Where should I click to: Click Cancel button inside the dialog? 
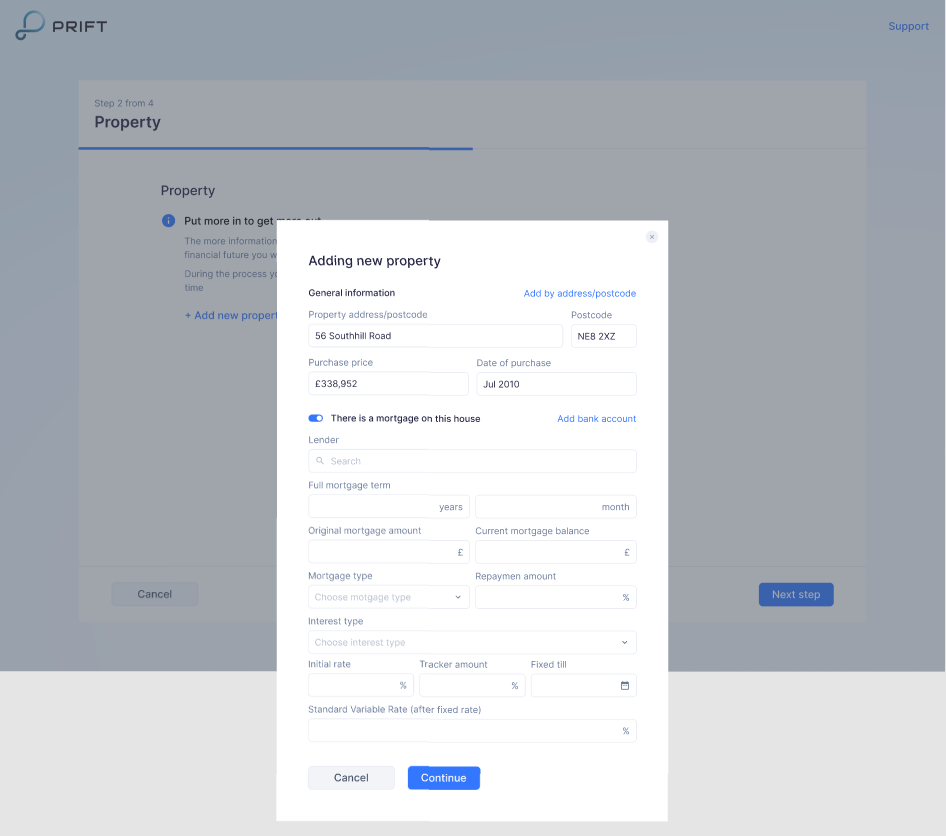point(351,777)
